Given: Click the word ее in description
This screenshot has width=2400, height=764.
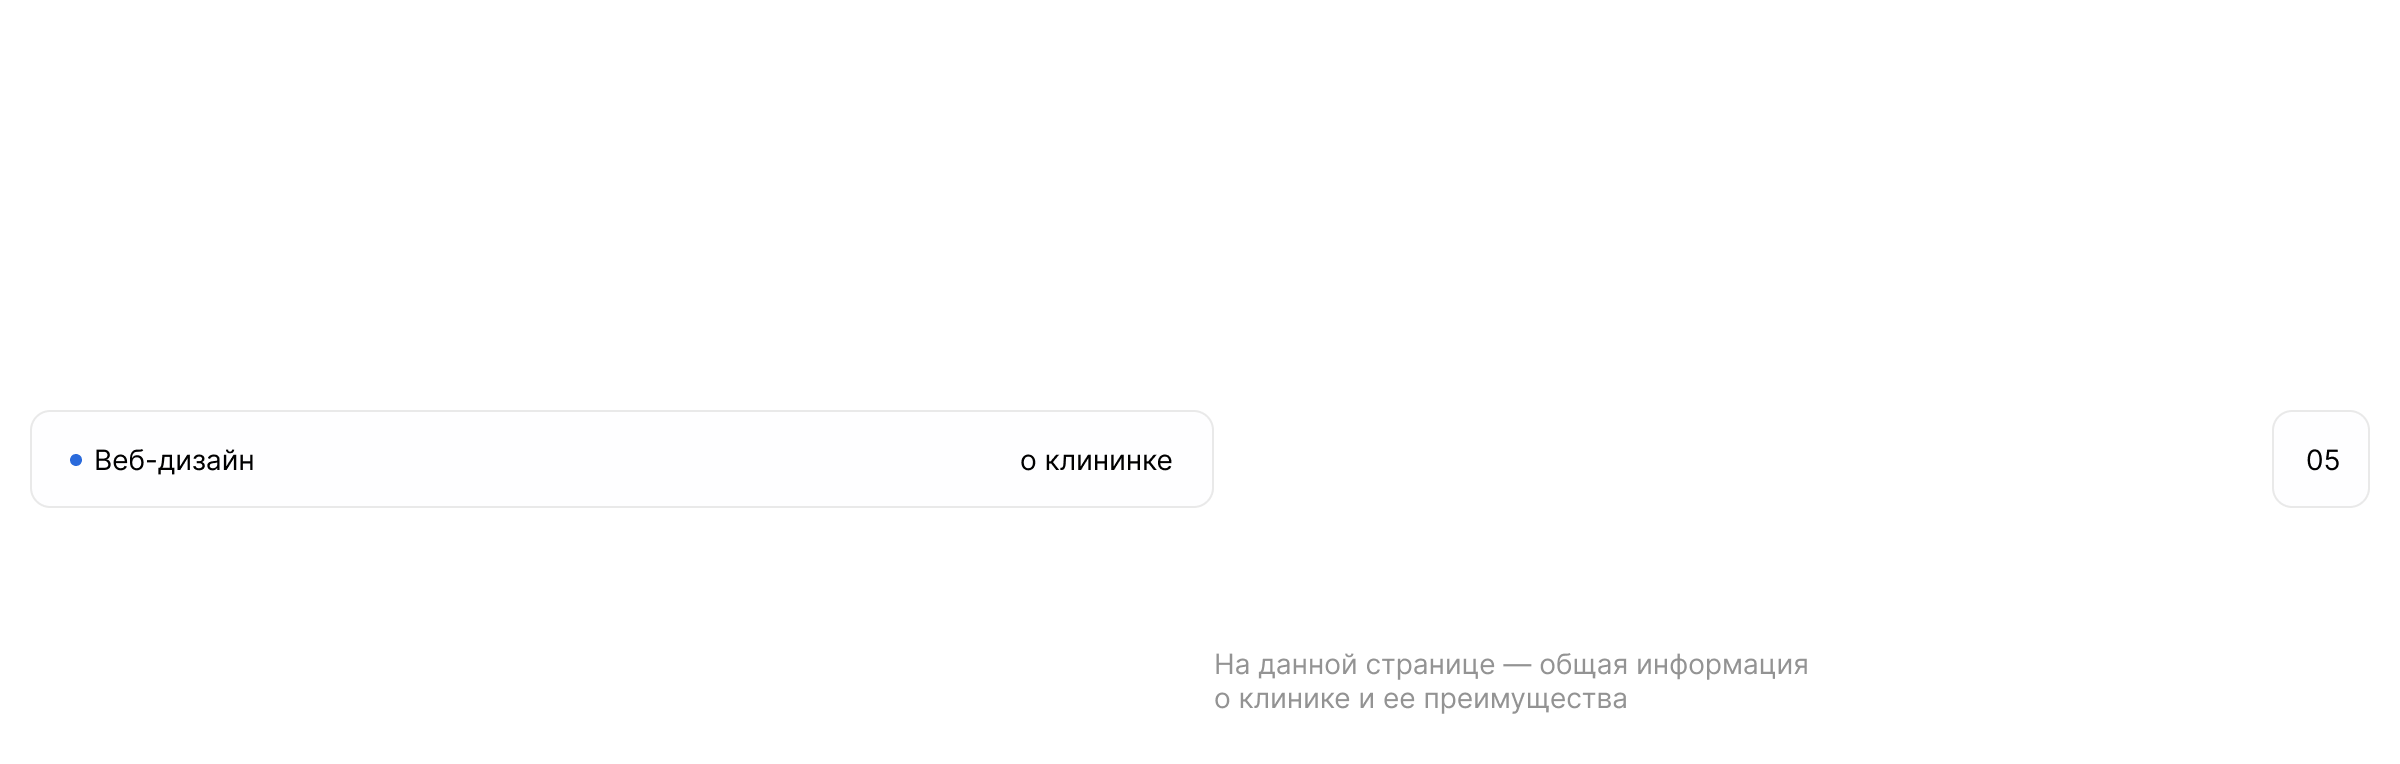Looking at the screenshot, I should 1399,699.
